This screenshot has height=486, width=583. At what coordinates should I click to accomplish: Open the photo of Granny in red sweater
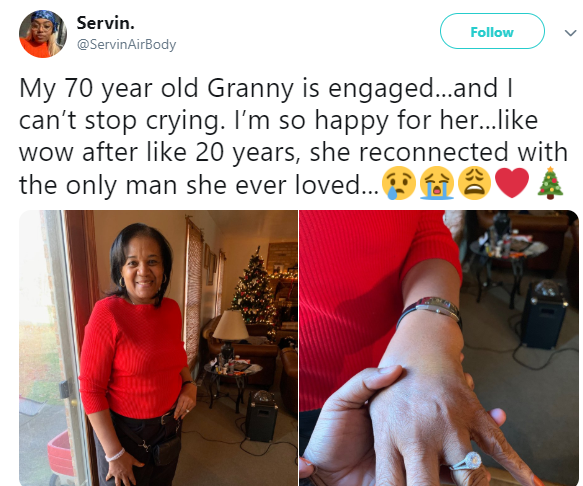click(x=158, y=348)
